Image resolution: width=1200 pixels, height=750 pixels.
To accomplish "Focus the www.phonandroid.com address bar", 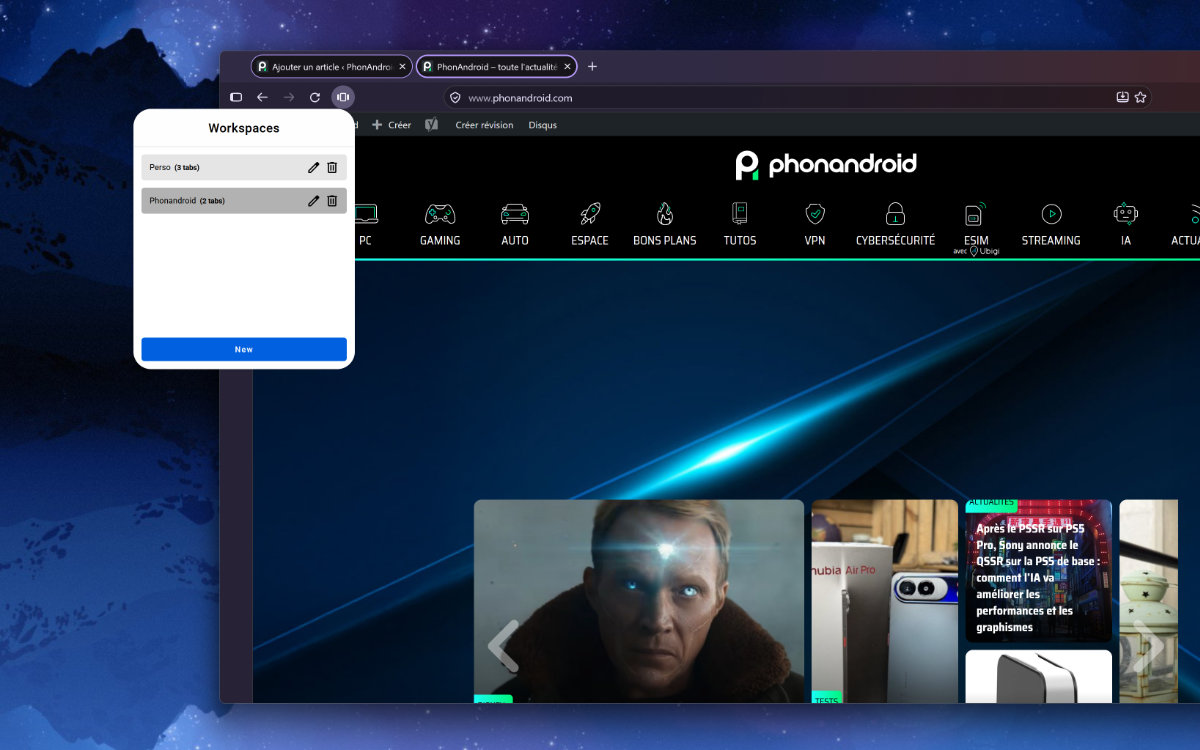I will [797, 98].
